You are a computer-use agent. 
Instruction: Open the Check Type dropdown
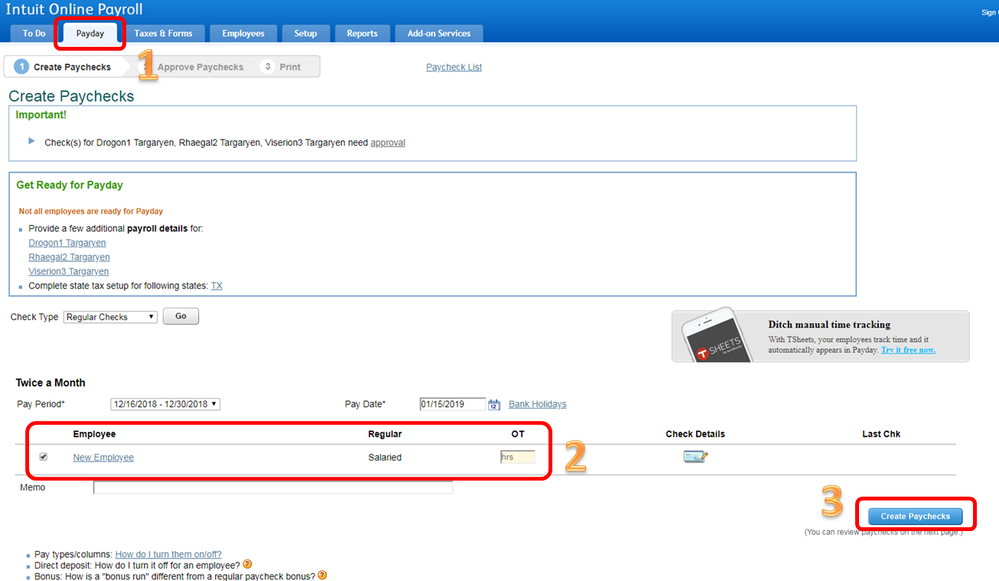(110, 317)
